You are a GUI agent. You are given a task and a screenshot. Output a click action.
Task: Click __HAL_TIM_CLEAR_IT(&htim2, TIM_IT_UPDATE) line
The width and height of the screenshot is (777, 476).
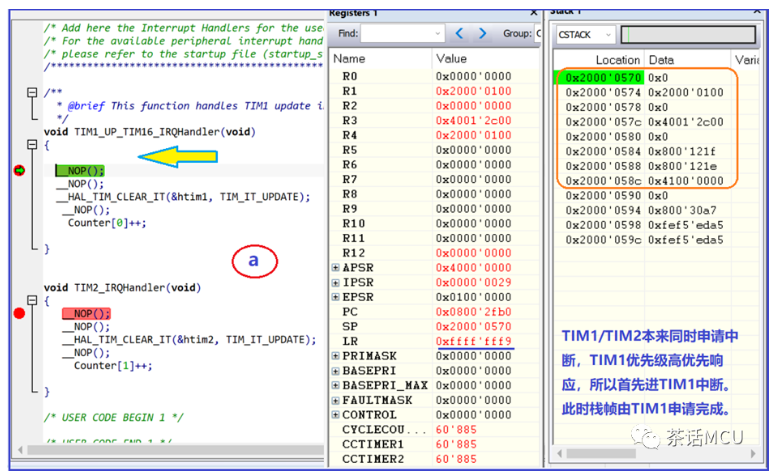[x=189, y=340]
